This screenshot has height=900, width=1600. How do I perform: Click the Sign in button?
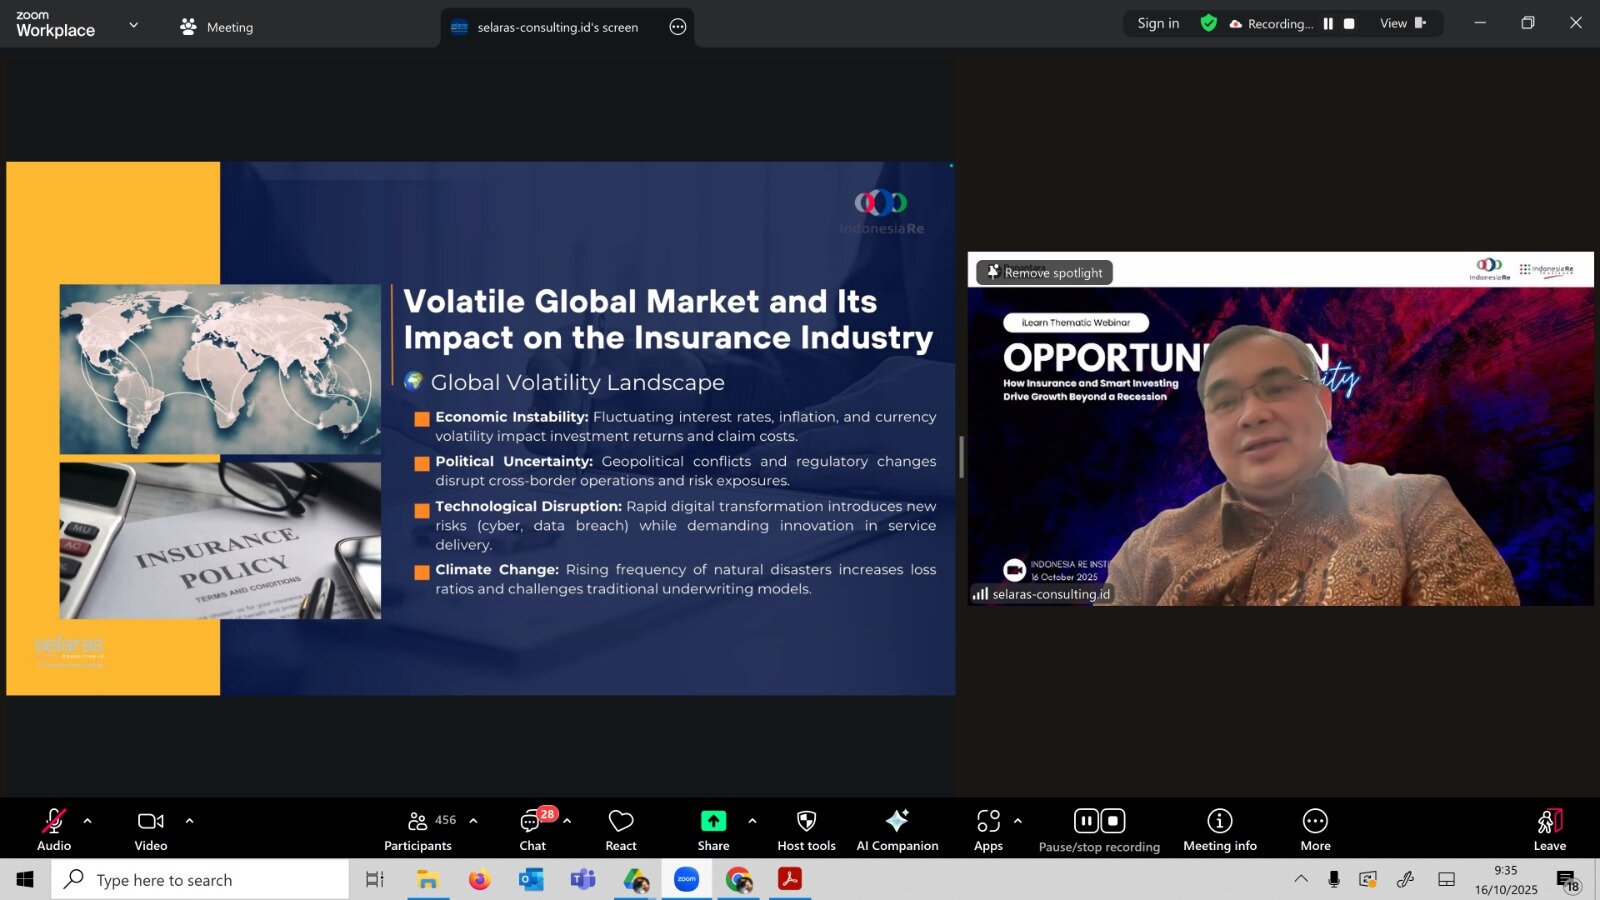[1158, 24]
